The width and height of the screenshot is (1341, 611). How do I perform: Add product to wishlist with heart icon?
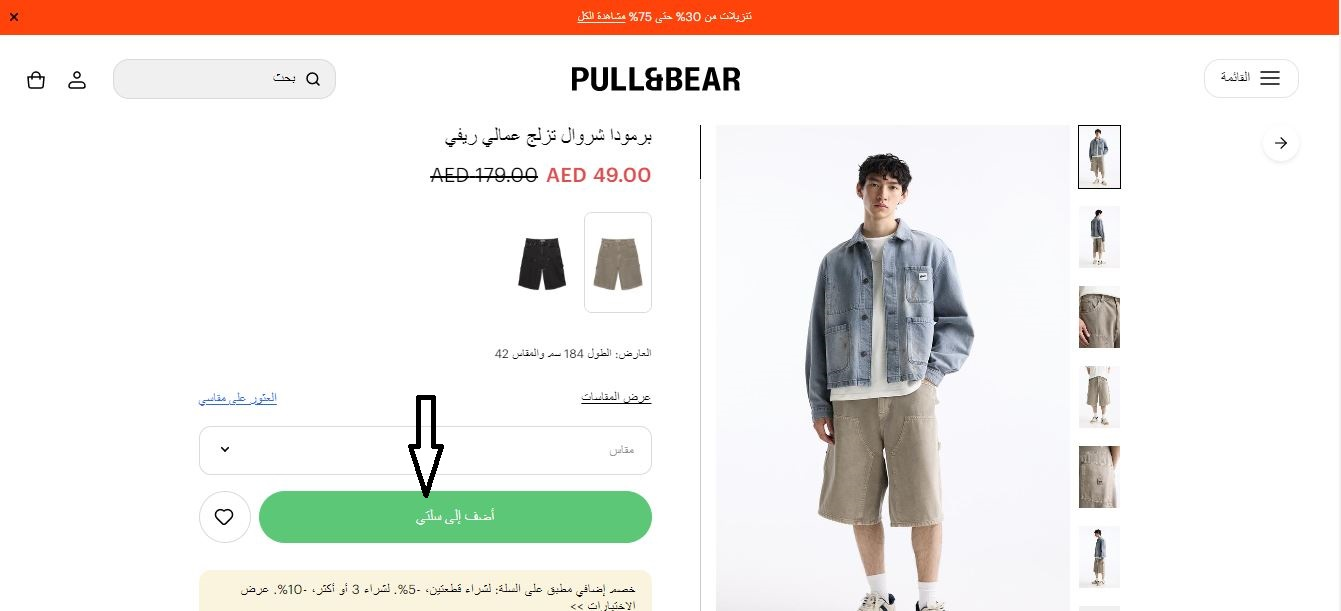click(224, 517)
